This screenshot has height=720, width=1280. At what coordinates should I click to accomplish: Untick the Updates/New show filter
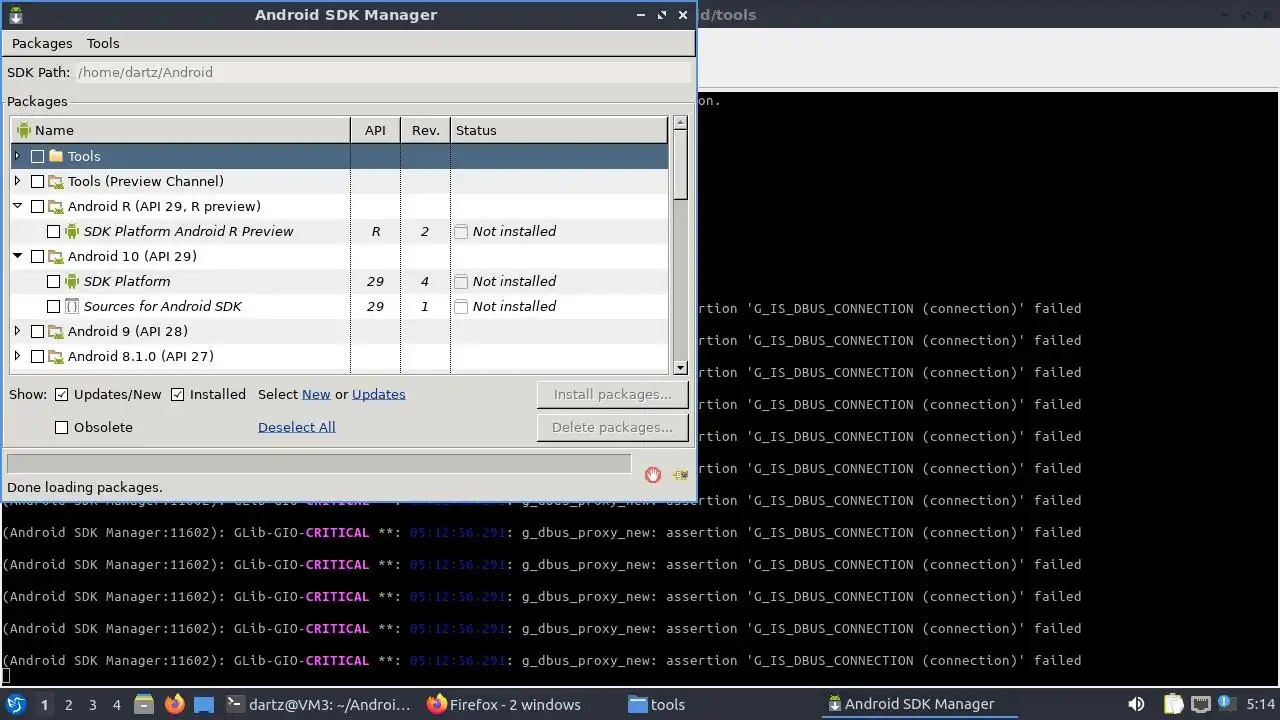pos(62,395)
